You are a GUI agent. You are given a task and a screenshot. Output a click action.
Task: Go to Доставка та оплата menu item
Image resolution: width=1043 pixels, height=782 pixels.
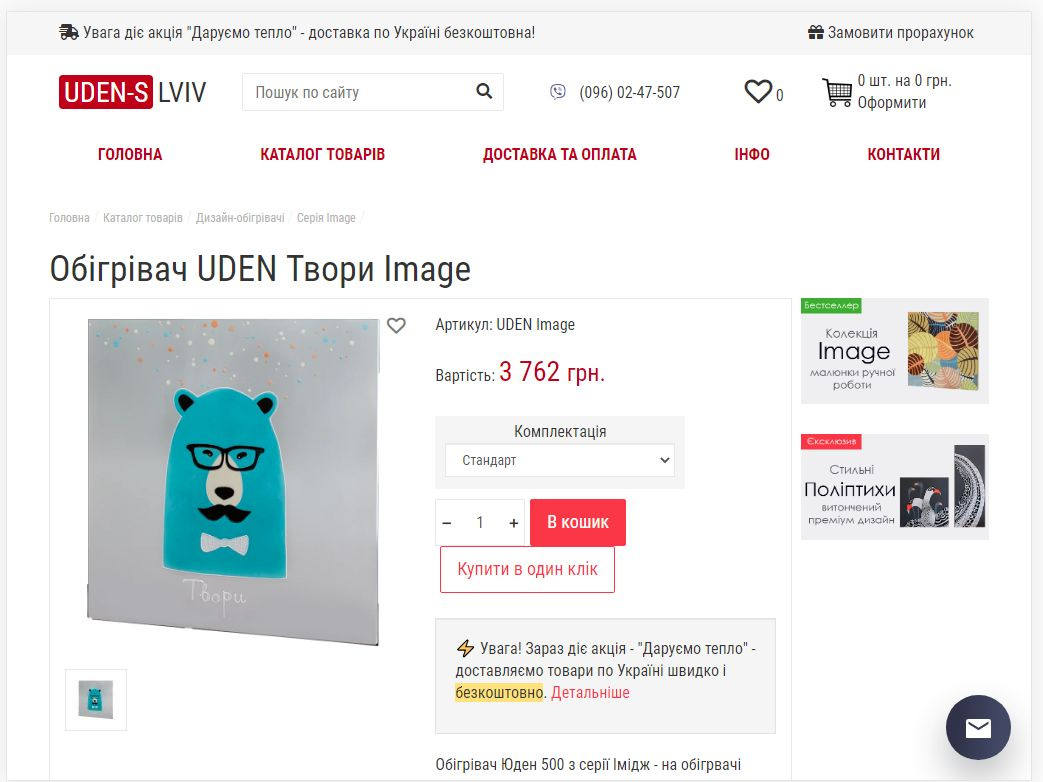[x=559, y=154]
